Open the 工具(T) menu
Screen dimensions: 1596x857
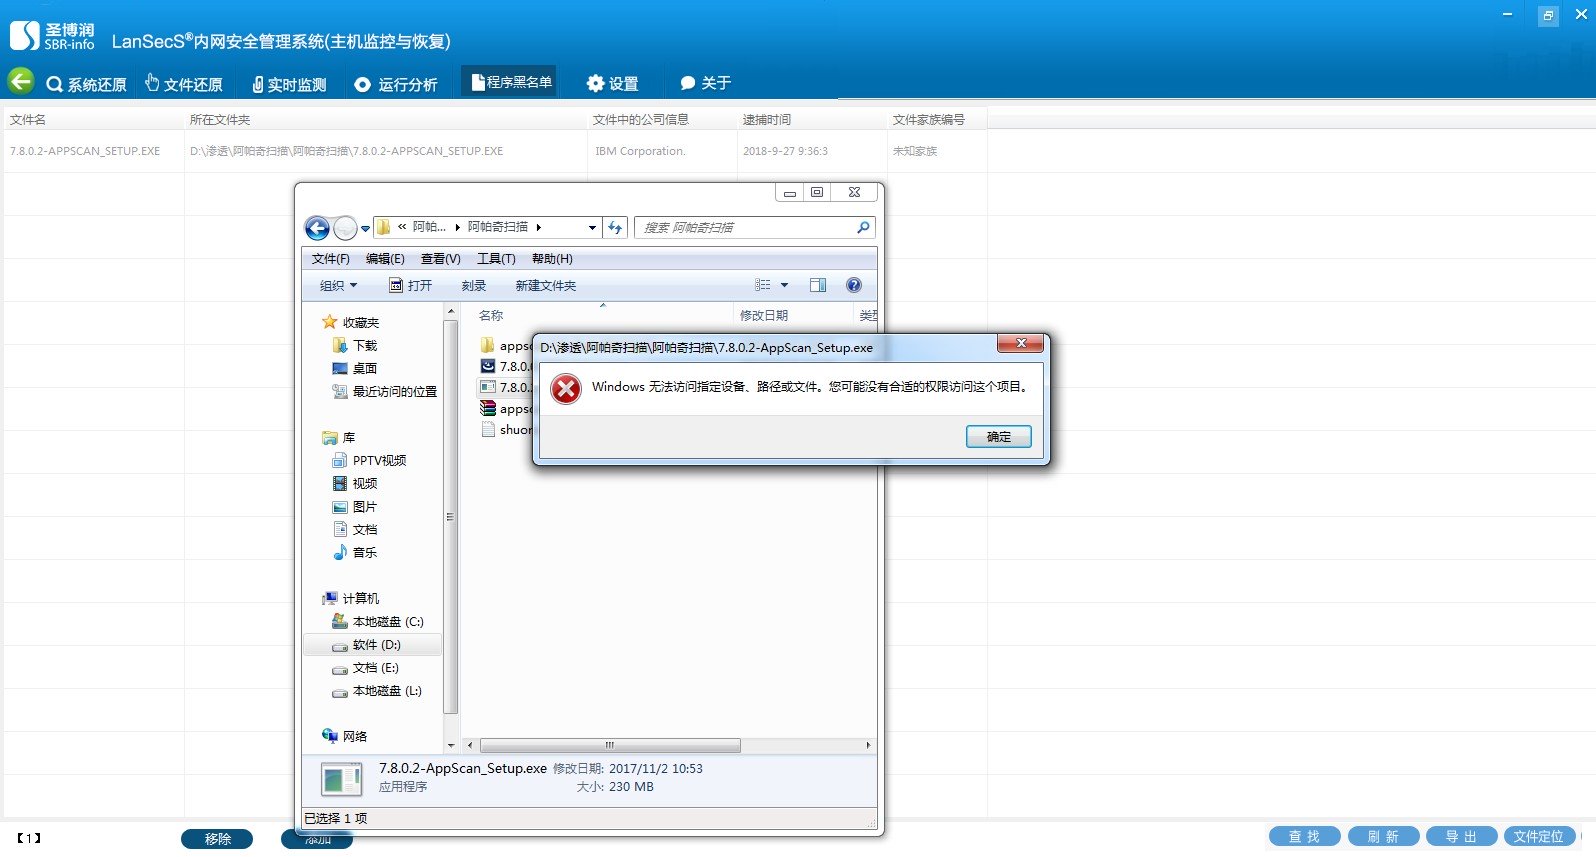[496, 258]
